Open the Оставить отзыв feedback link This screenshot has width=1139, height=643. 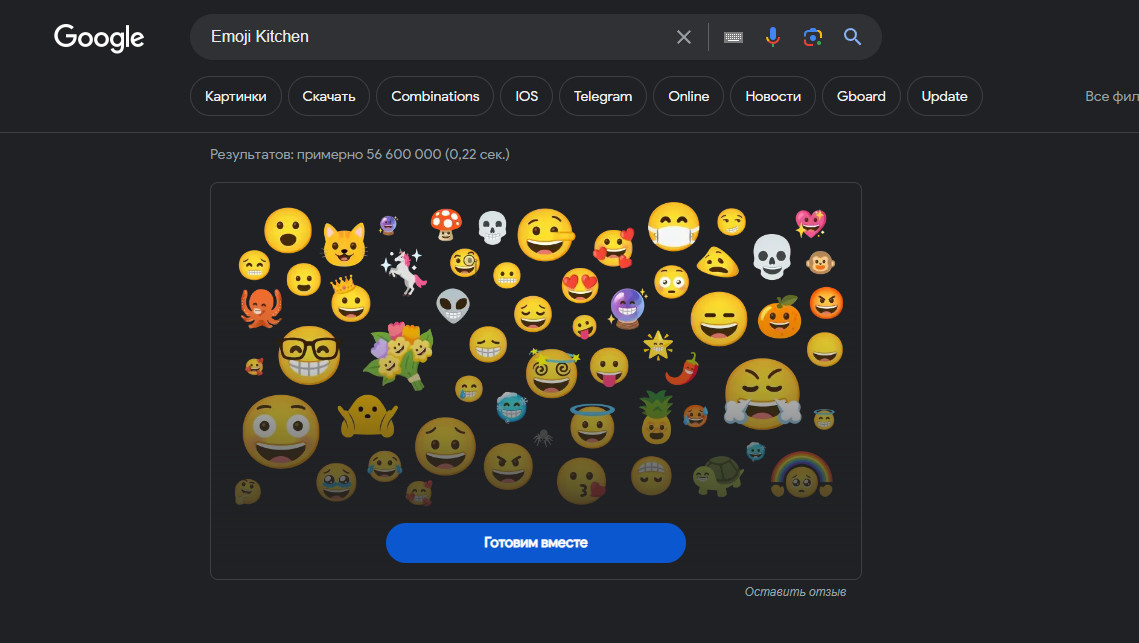coord(795,592)
